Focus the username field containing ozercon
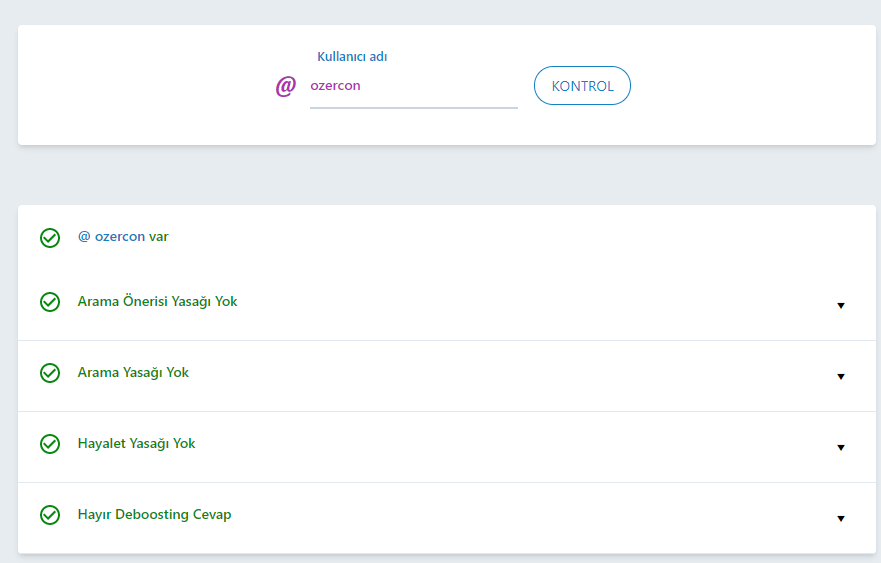This screenshot has width=881, height=563. click(x=414, y=86)
